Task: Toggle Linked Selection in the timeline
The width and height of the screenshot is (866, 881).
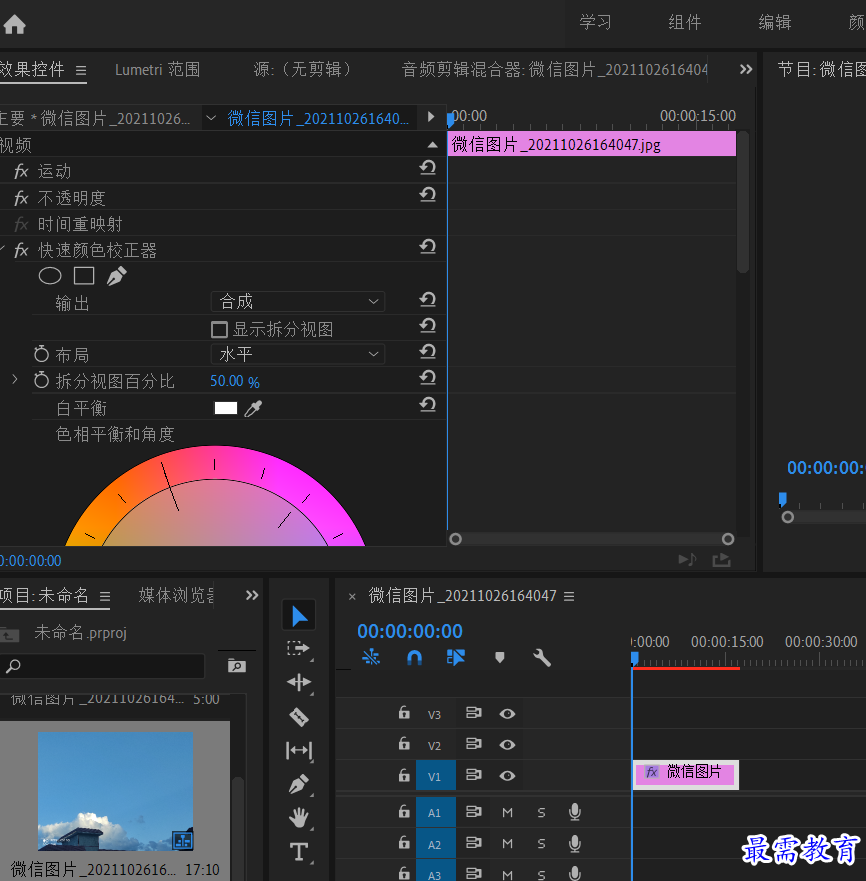Action: point(456,657)
